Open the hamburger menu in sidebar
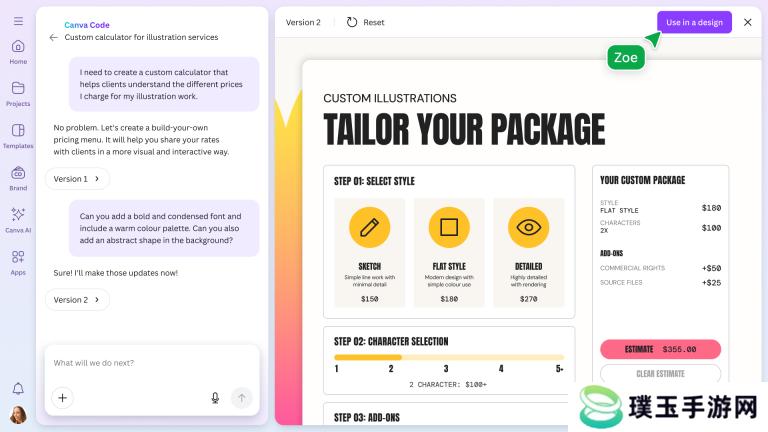 [x=18, y=21]
